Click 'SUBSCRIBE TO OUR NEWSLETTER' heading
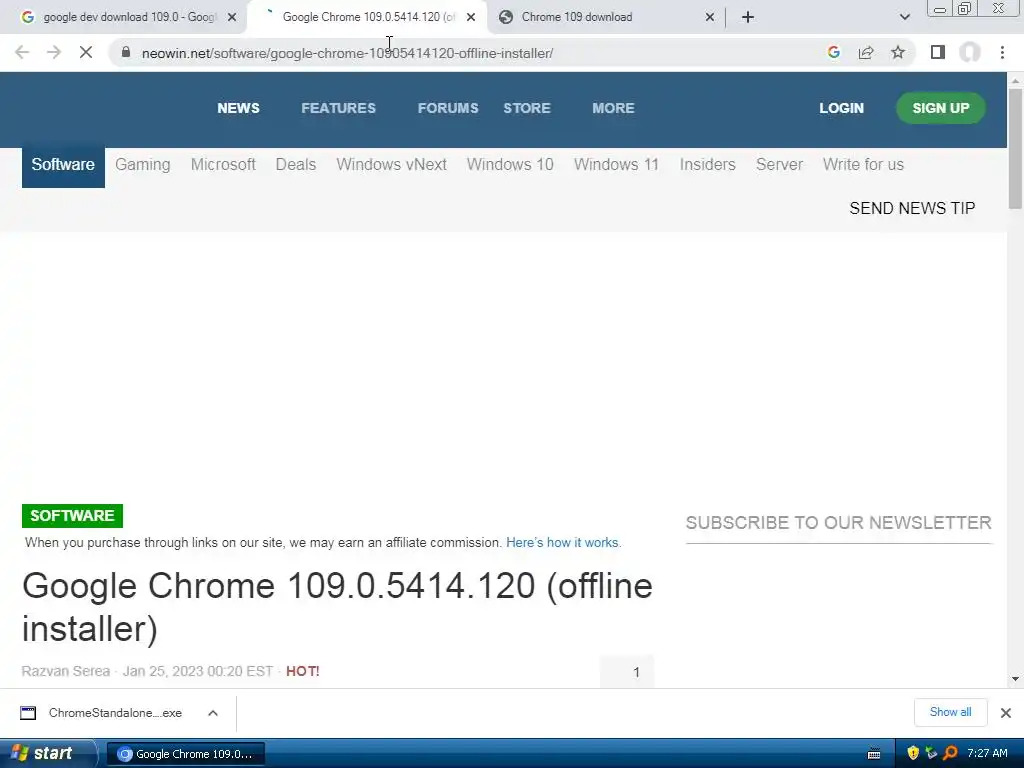 coord(839,523)
